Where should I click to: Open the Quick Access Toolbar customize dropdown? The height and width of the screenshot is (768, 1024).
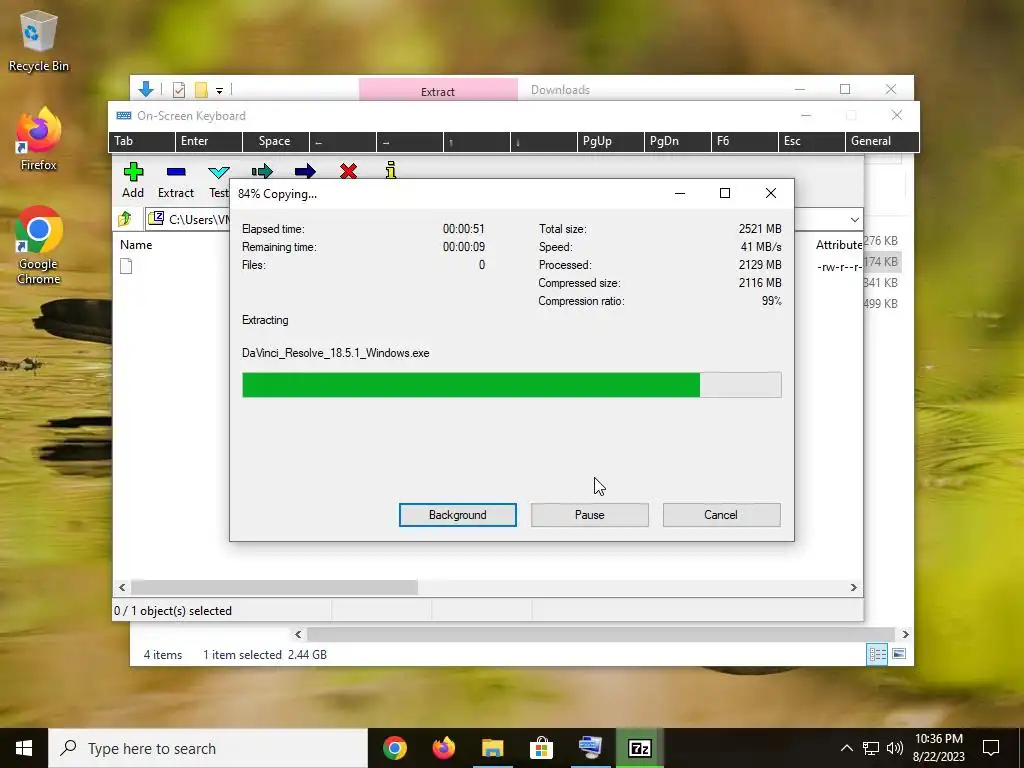[219, 91]
